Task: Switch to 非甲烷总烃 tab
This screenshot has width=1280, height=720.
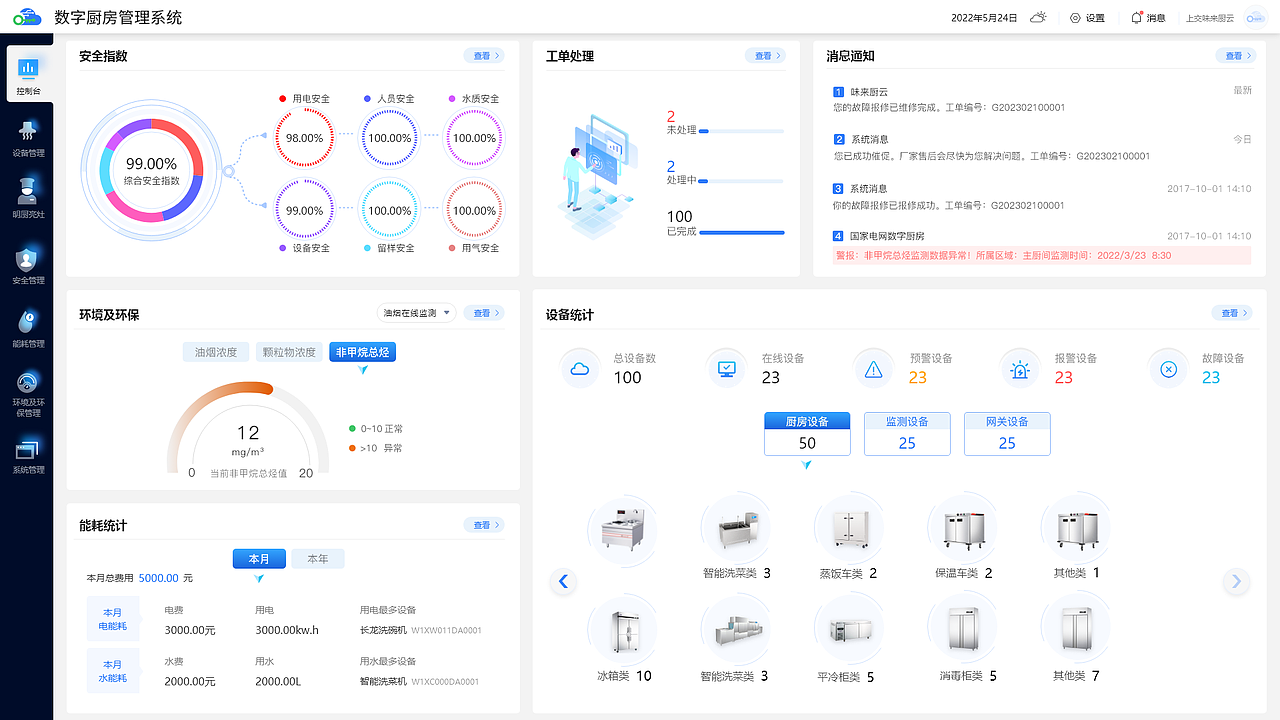Action: pyautogui.click(x=362, y=352)
